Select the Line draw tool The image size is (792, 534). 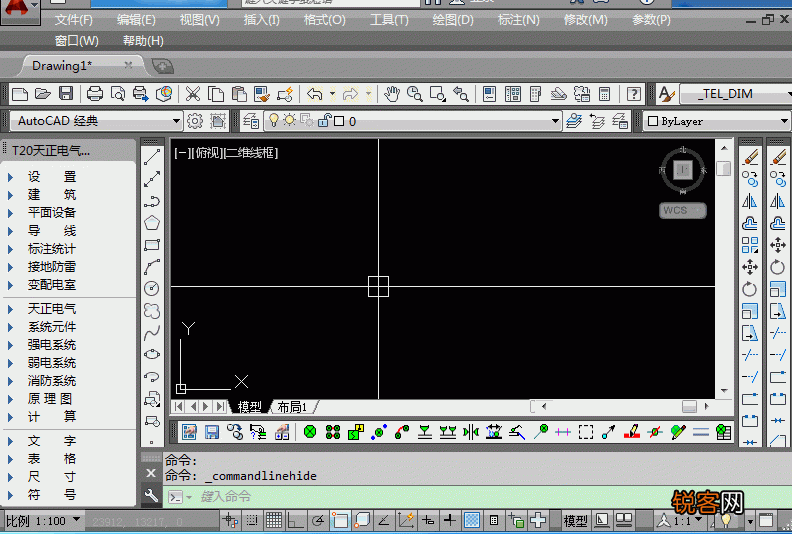[x=152, y=157]
